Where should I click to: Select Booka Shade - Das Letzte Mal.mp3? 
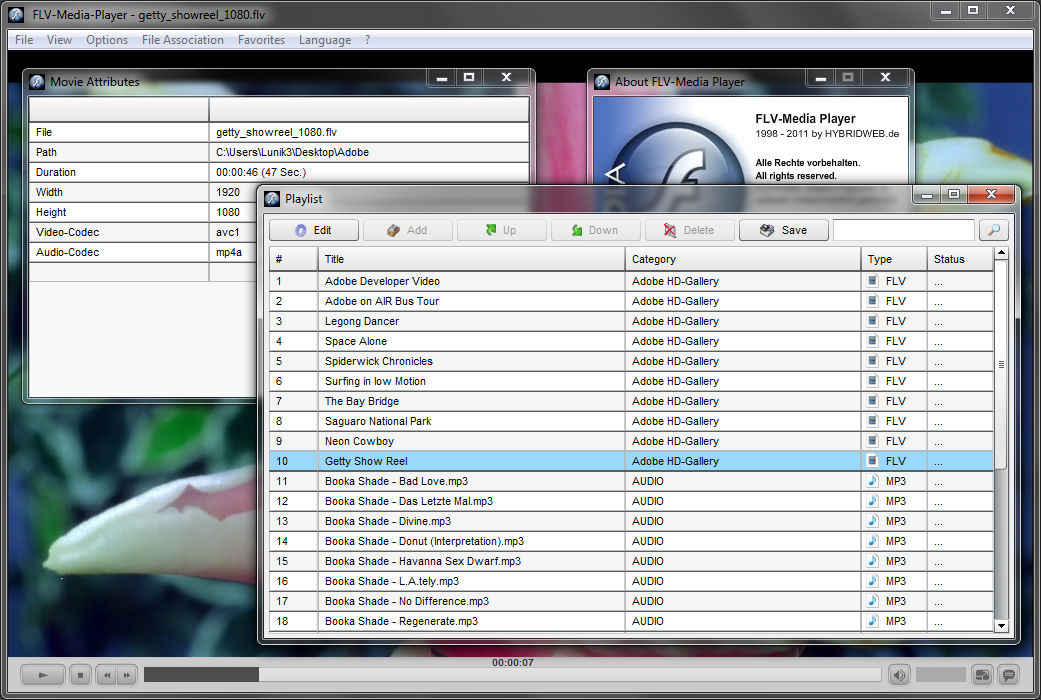pos(631,501)
